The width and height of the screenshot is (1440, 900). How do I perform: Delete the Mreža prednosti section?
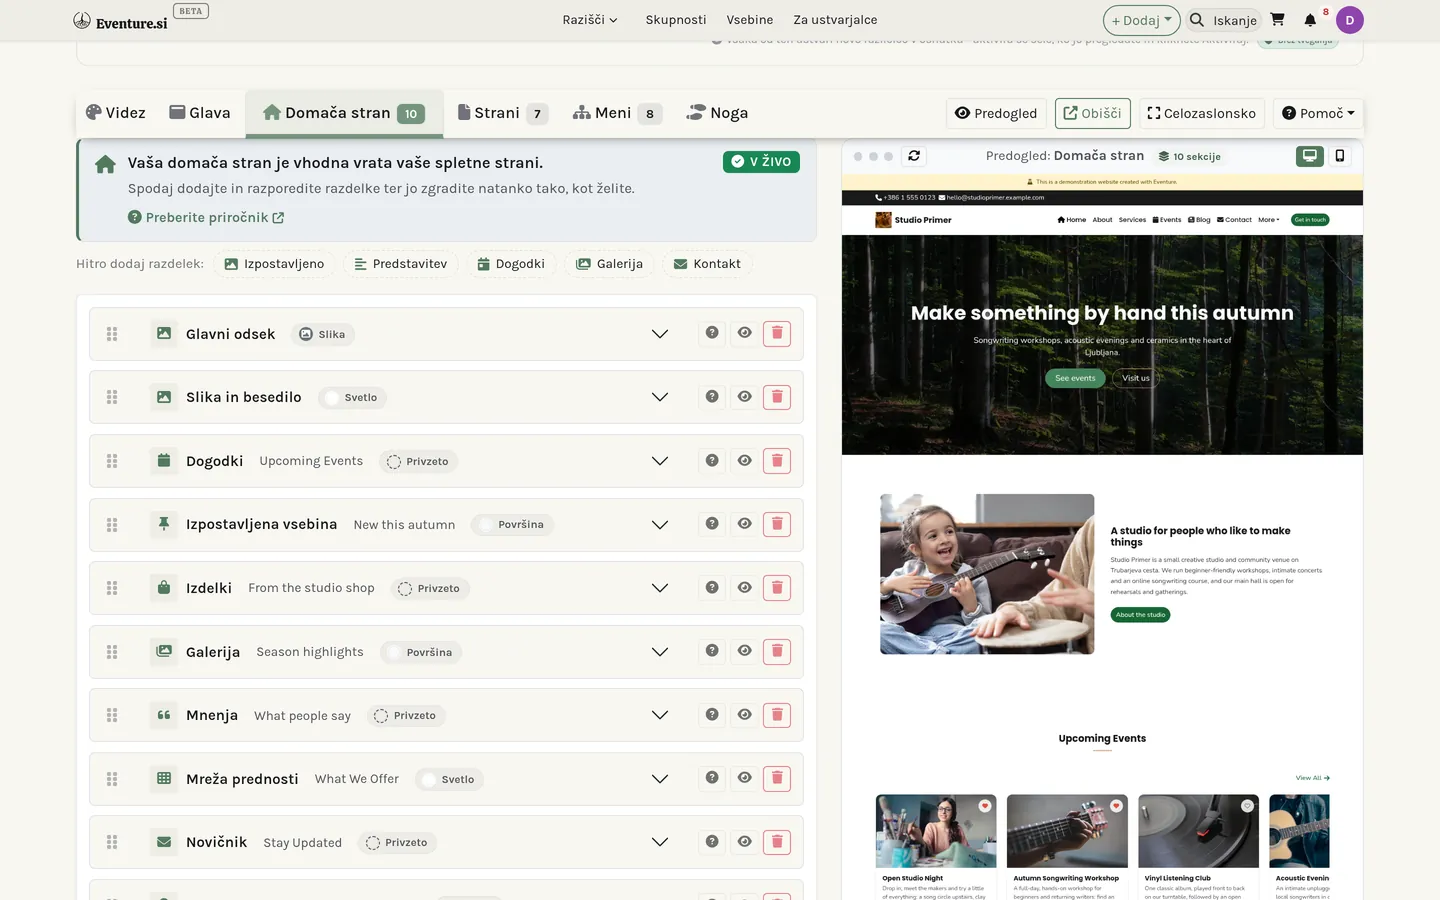tap(777, 779)
